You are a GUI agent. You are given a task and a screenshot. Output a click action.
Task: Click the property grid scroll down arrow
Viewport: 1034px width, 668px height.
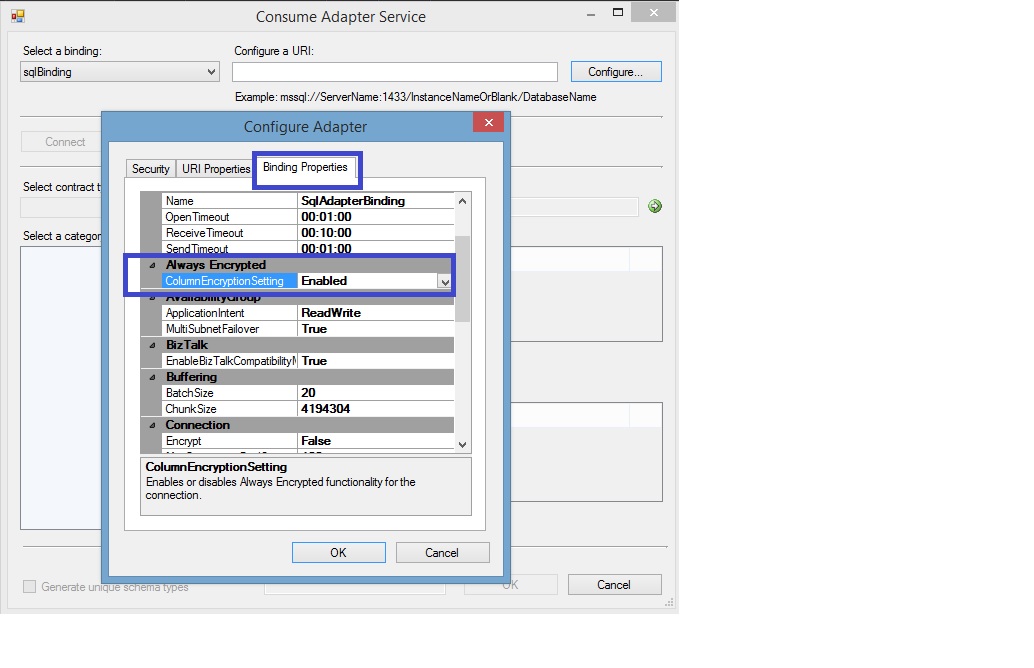[x=462, y=444]
